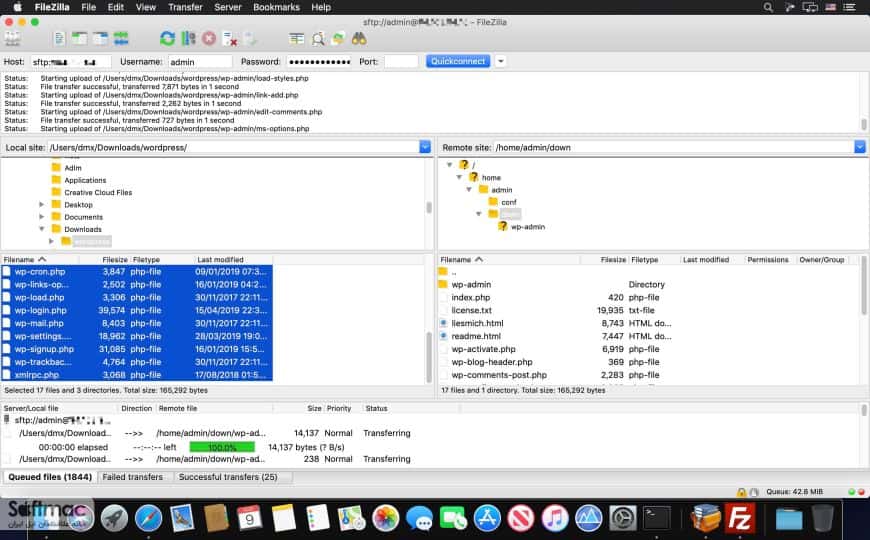This screenshot has width=870, height=540.
Task: Expand the Desktop folder in local tree
Action: tap(42, 205)
